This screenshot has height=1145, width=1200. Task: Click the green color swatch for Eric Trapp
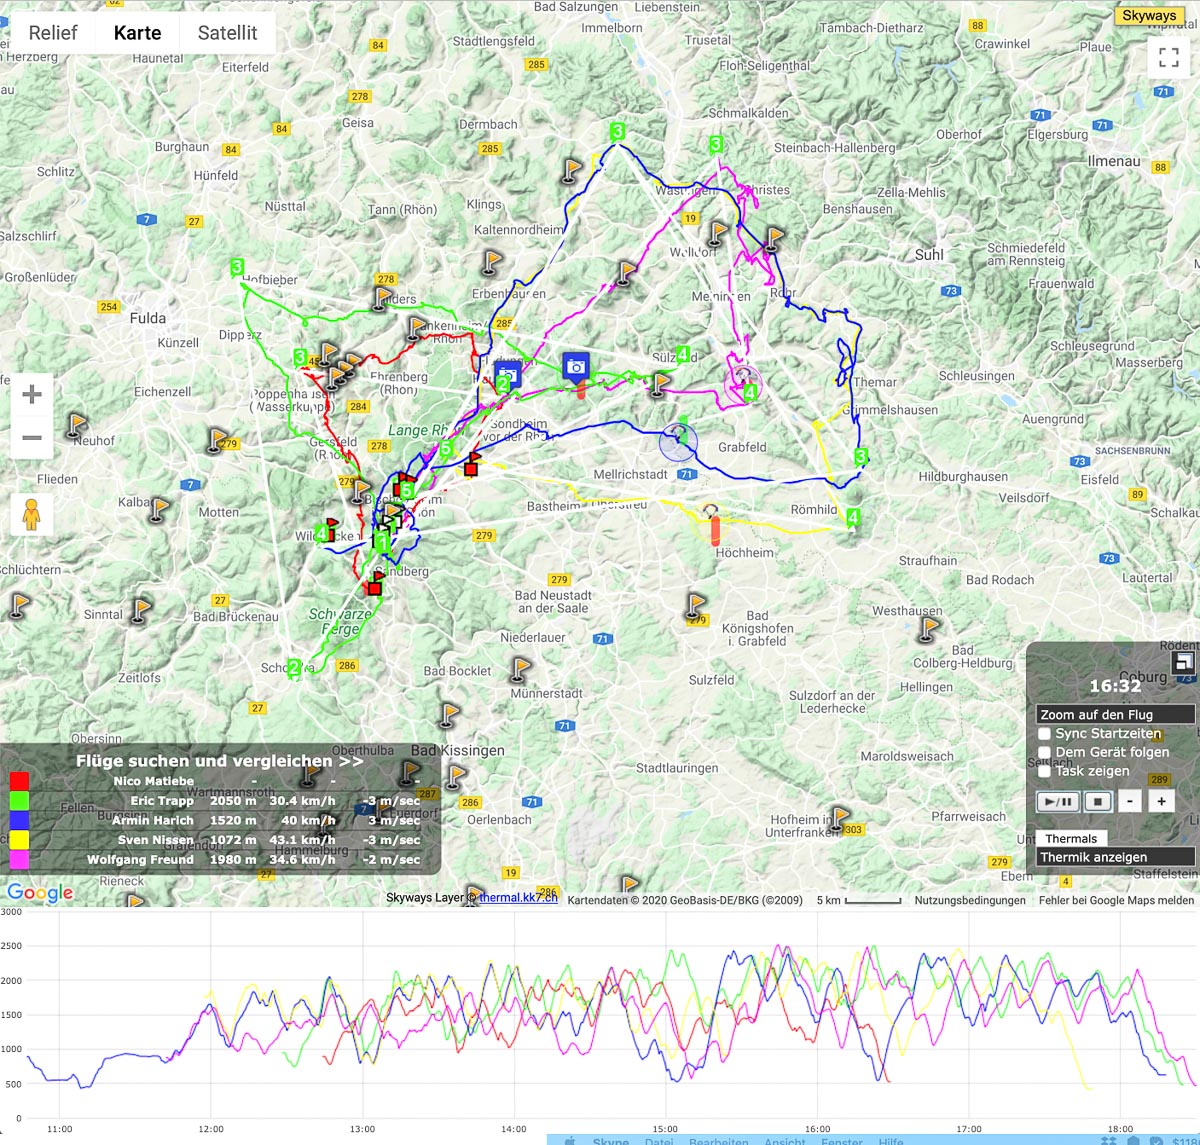pos(19,800)
